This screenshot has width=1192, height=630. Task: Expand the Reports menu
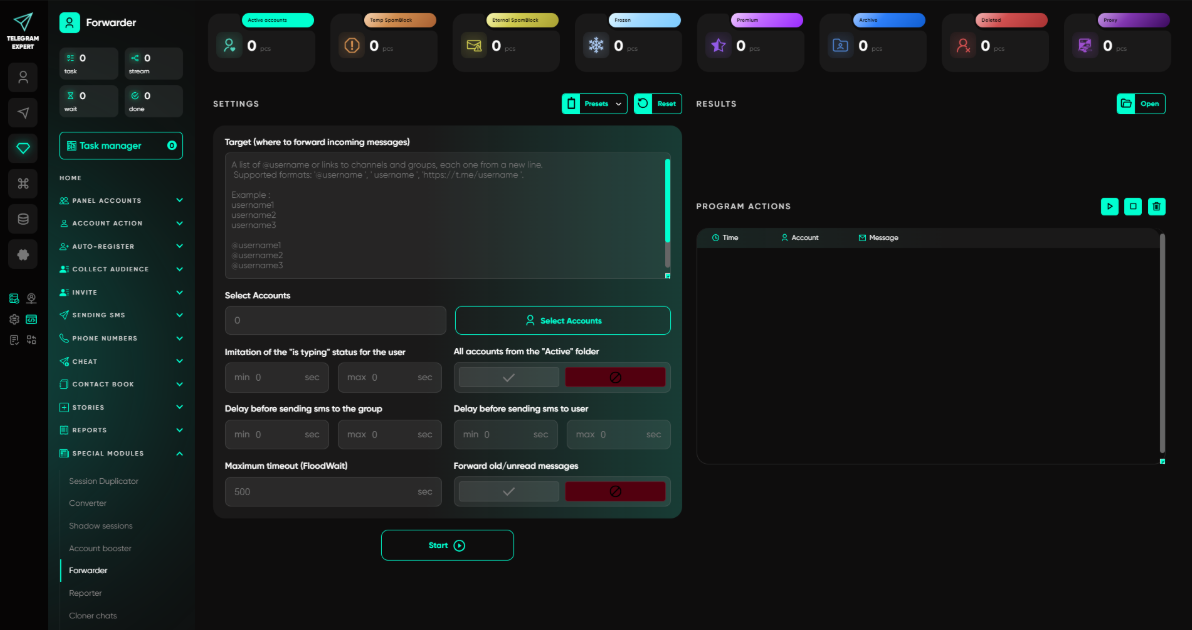coord(121,430)
